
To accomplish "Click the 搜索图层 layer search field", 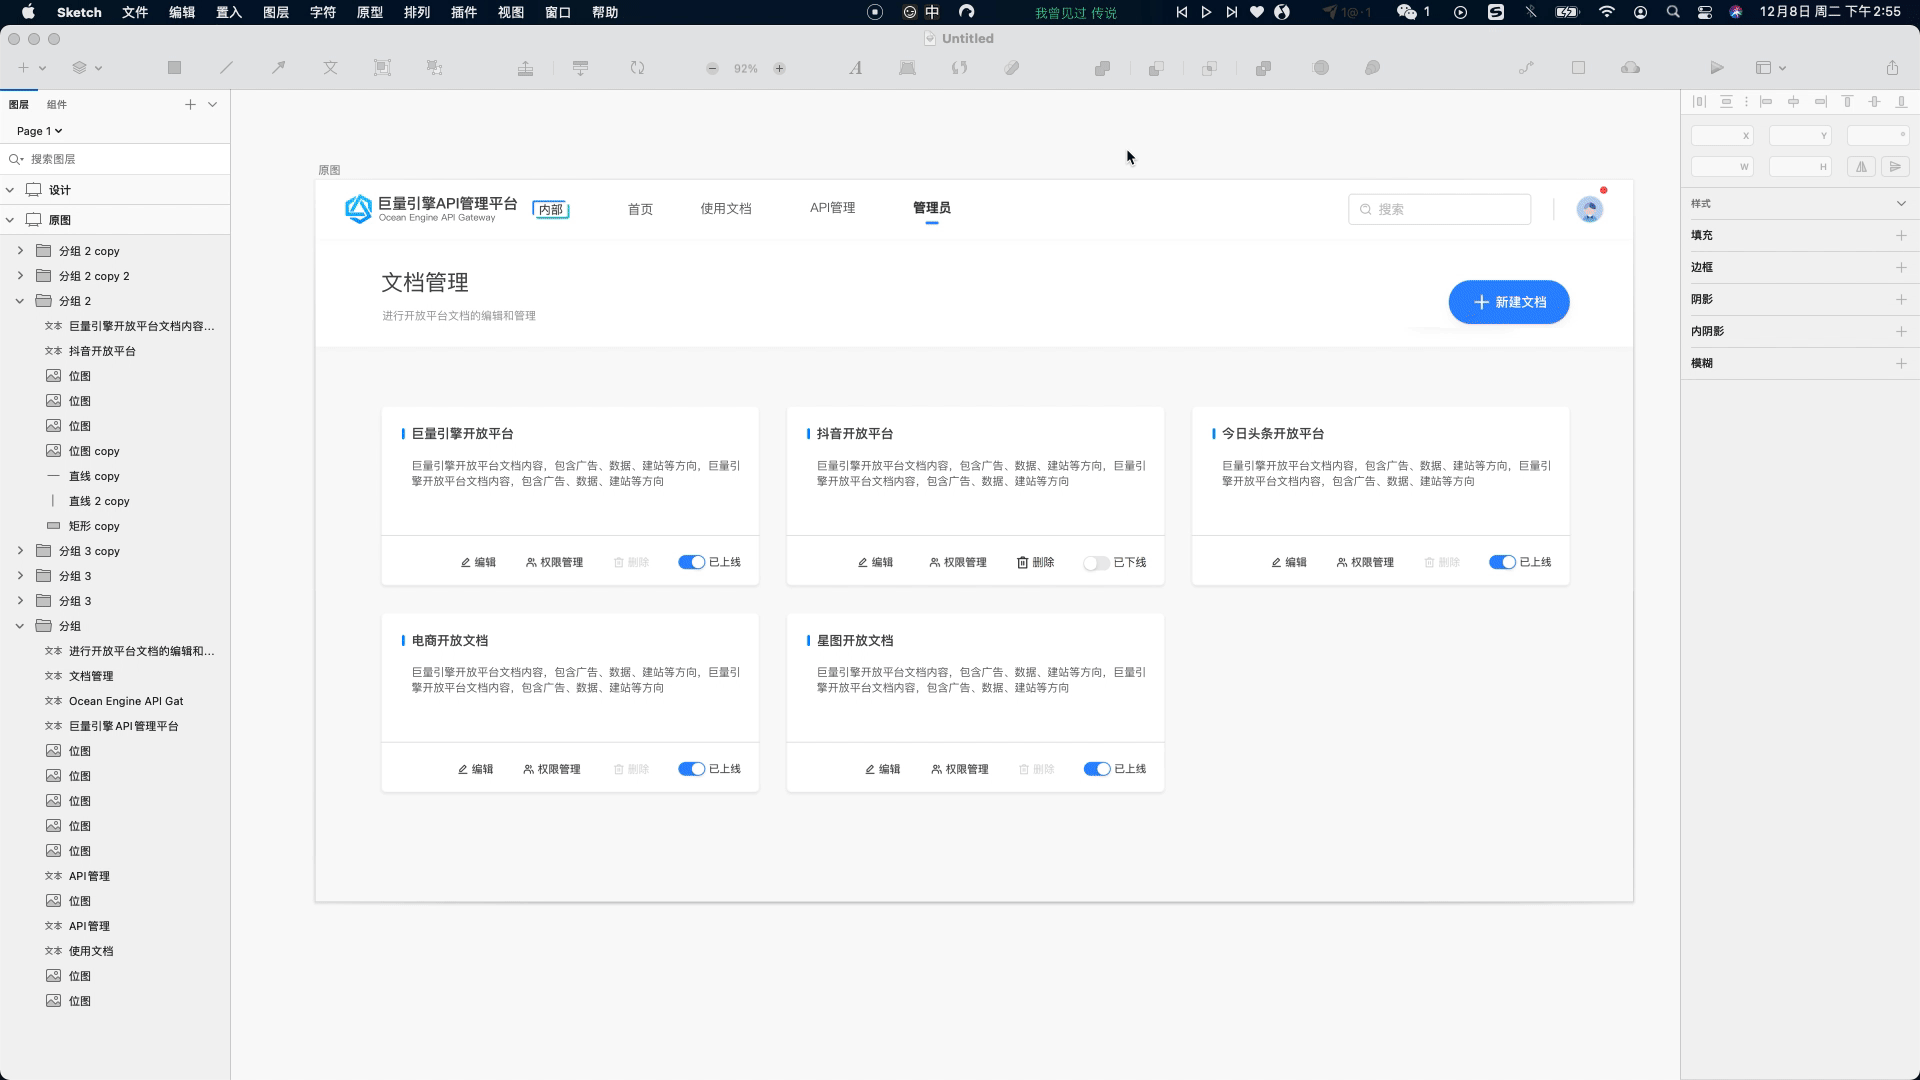I will (115, 158).
